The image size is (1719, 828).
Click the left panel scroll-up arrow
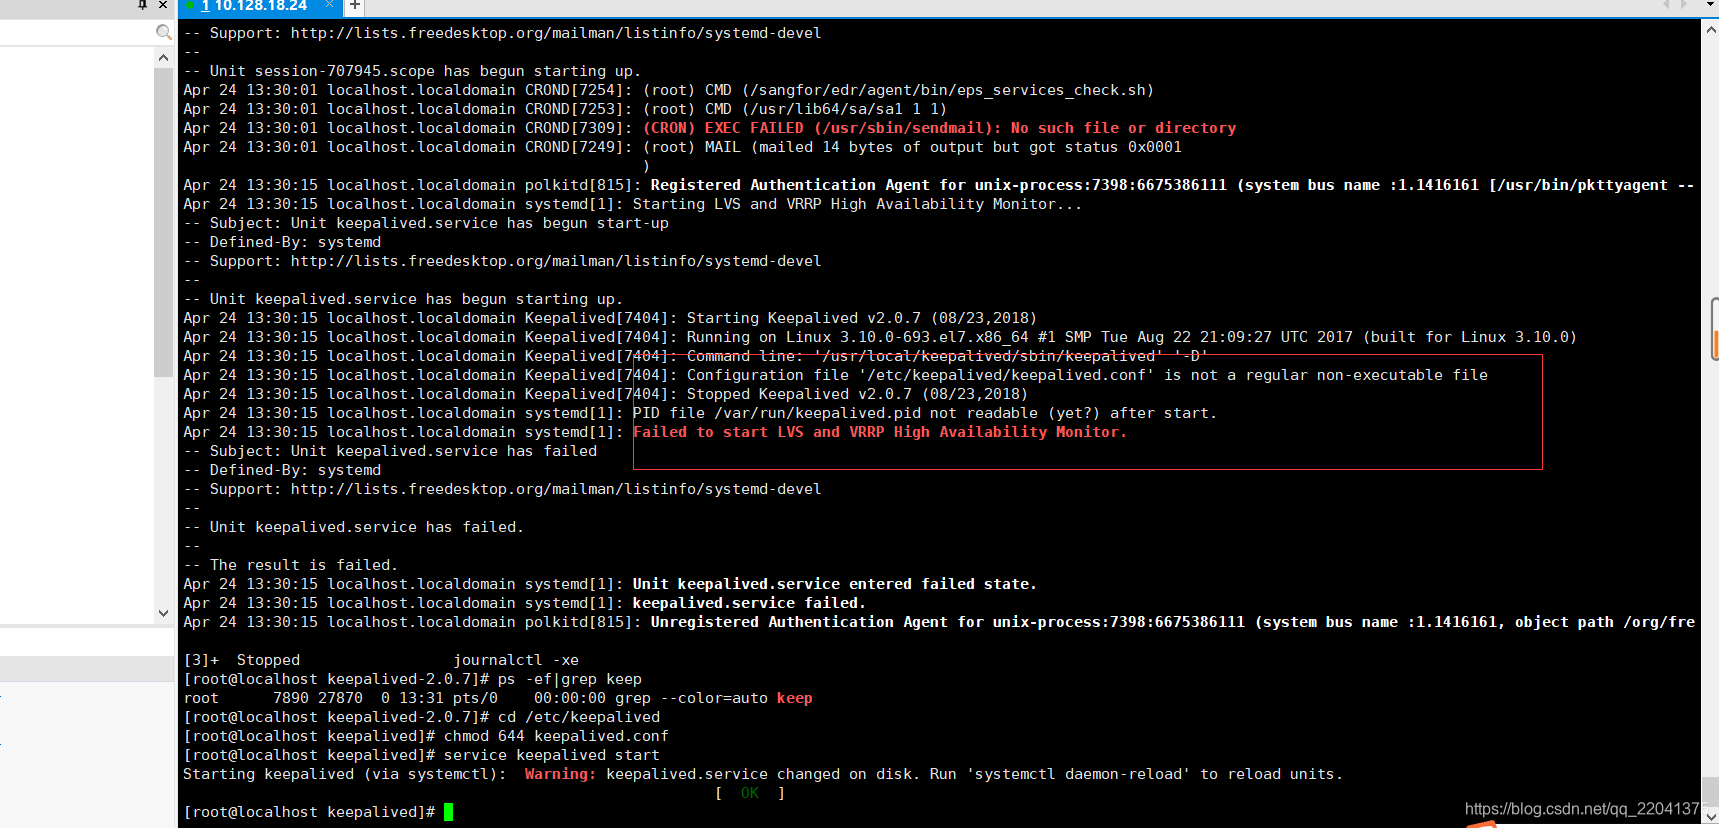click(x=163, y=58)
